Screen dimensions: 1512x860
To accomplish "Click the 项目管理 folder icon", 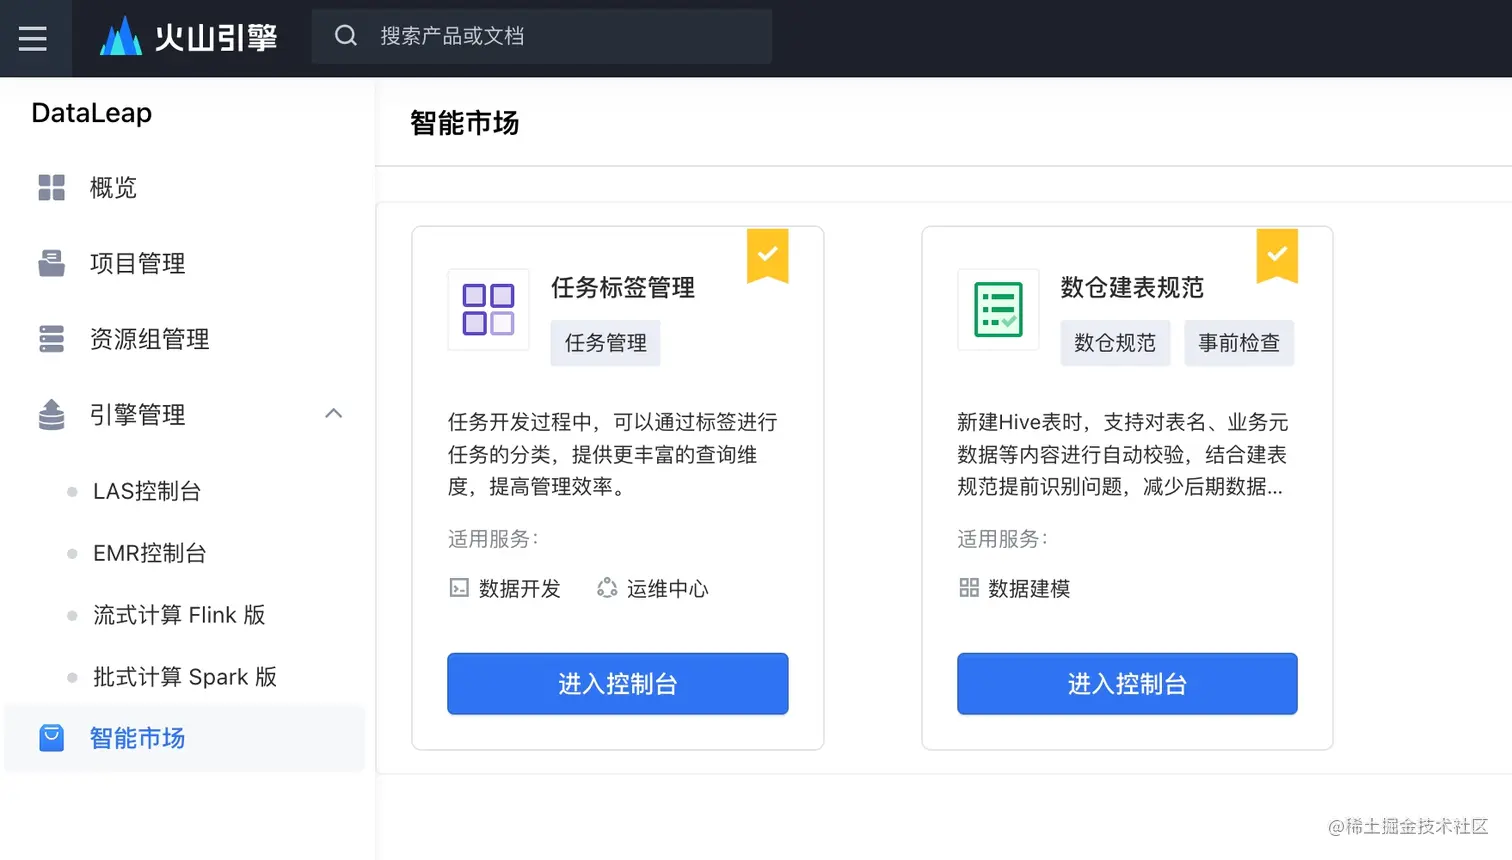I will point(51,263).
